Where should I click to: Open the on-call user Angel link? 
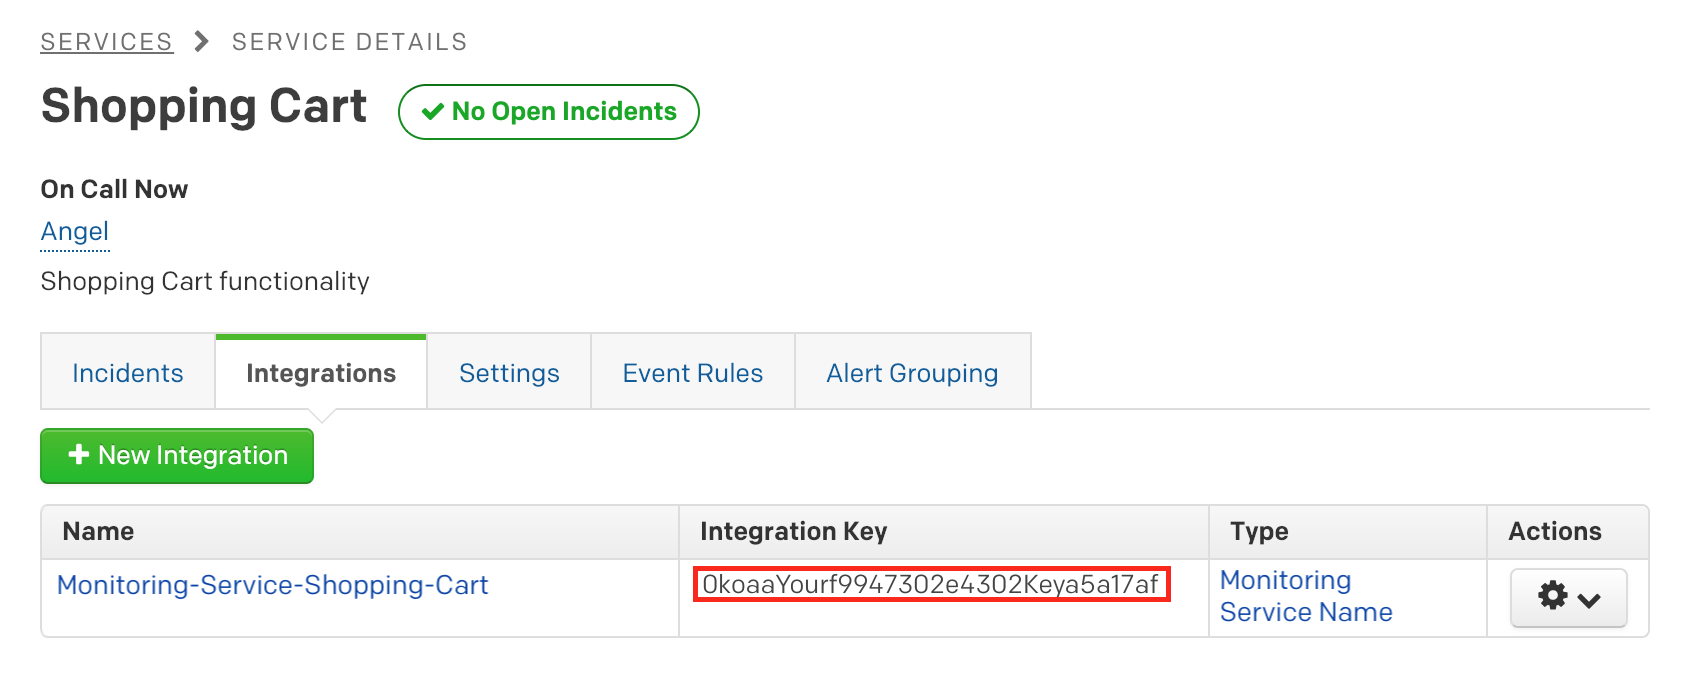point(75,232)
